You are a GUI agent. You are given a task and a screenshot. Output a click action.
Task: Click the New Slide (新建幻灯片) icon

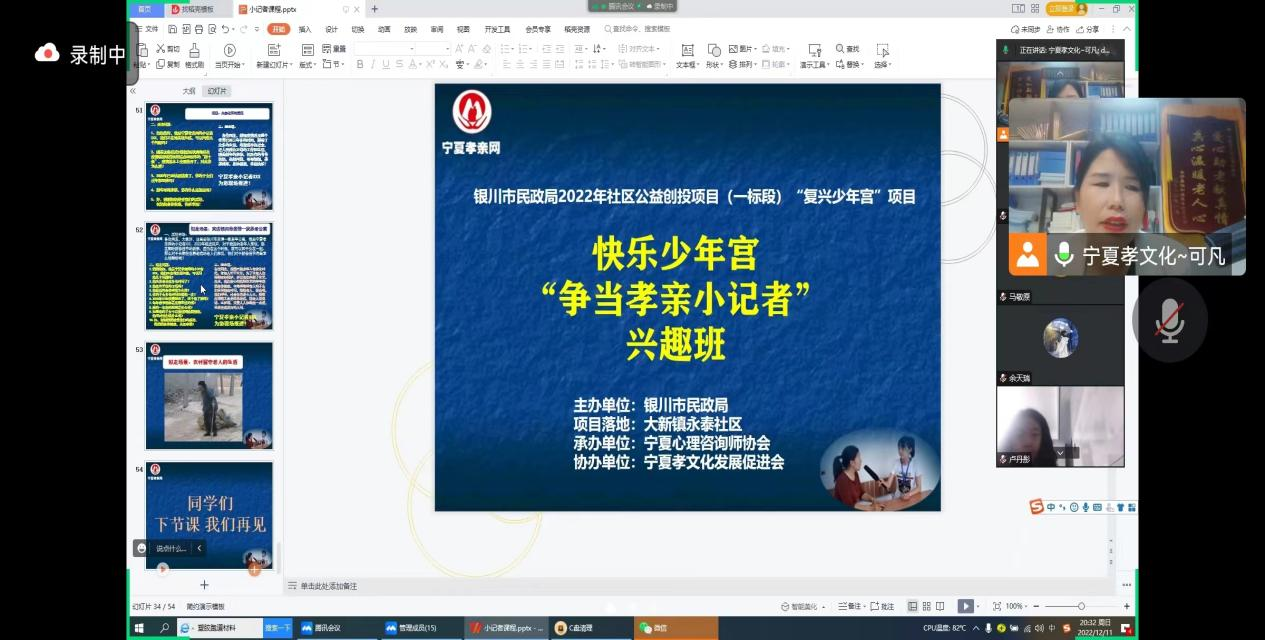click(x=272, y=50)
